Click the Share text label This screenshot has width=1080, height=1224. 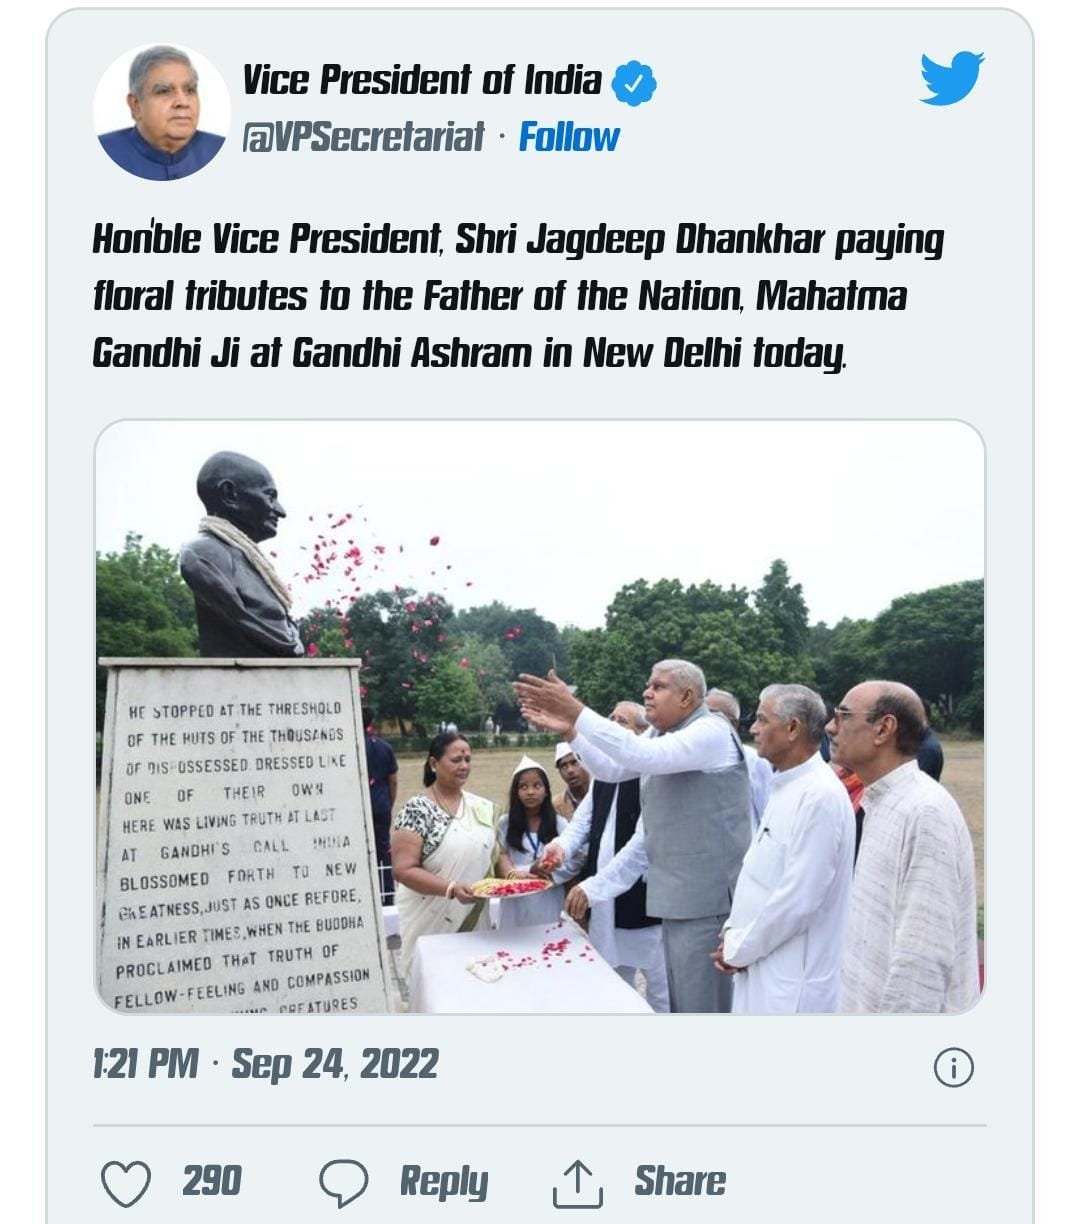coord(680,1181)
